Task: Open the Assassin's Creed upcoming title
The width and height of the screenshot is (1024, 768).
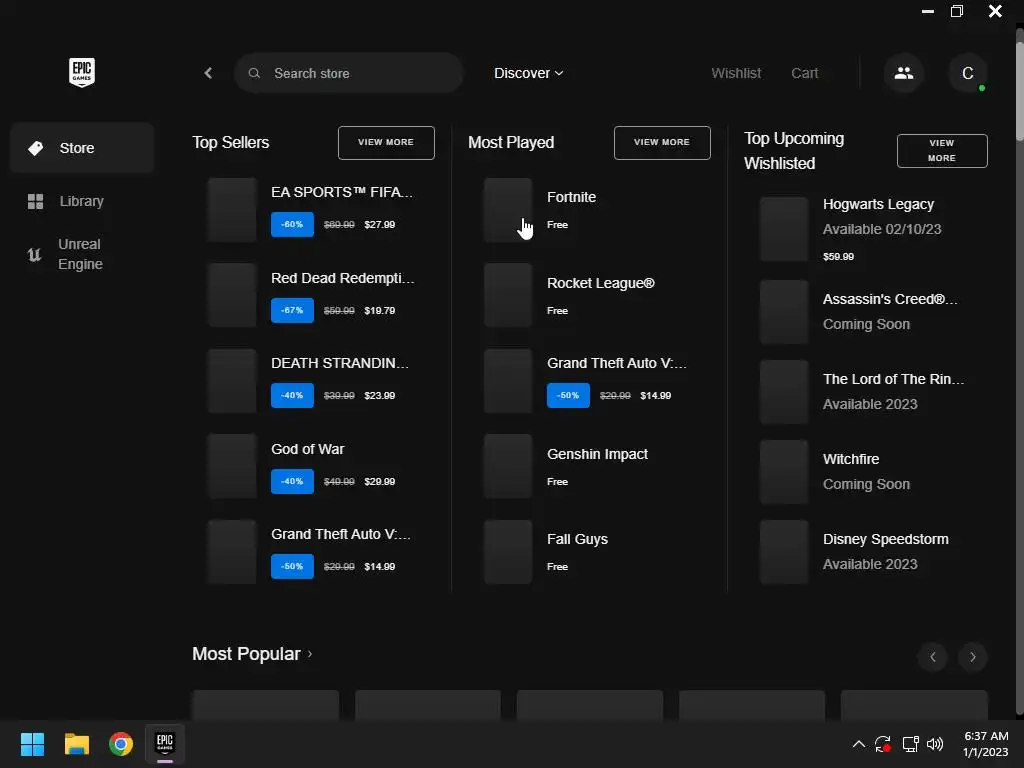Action: pos(889,299)
